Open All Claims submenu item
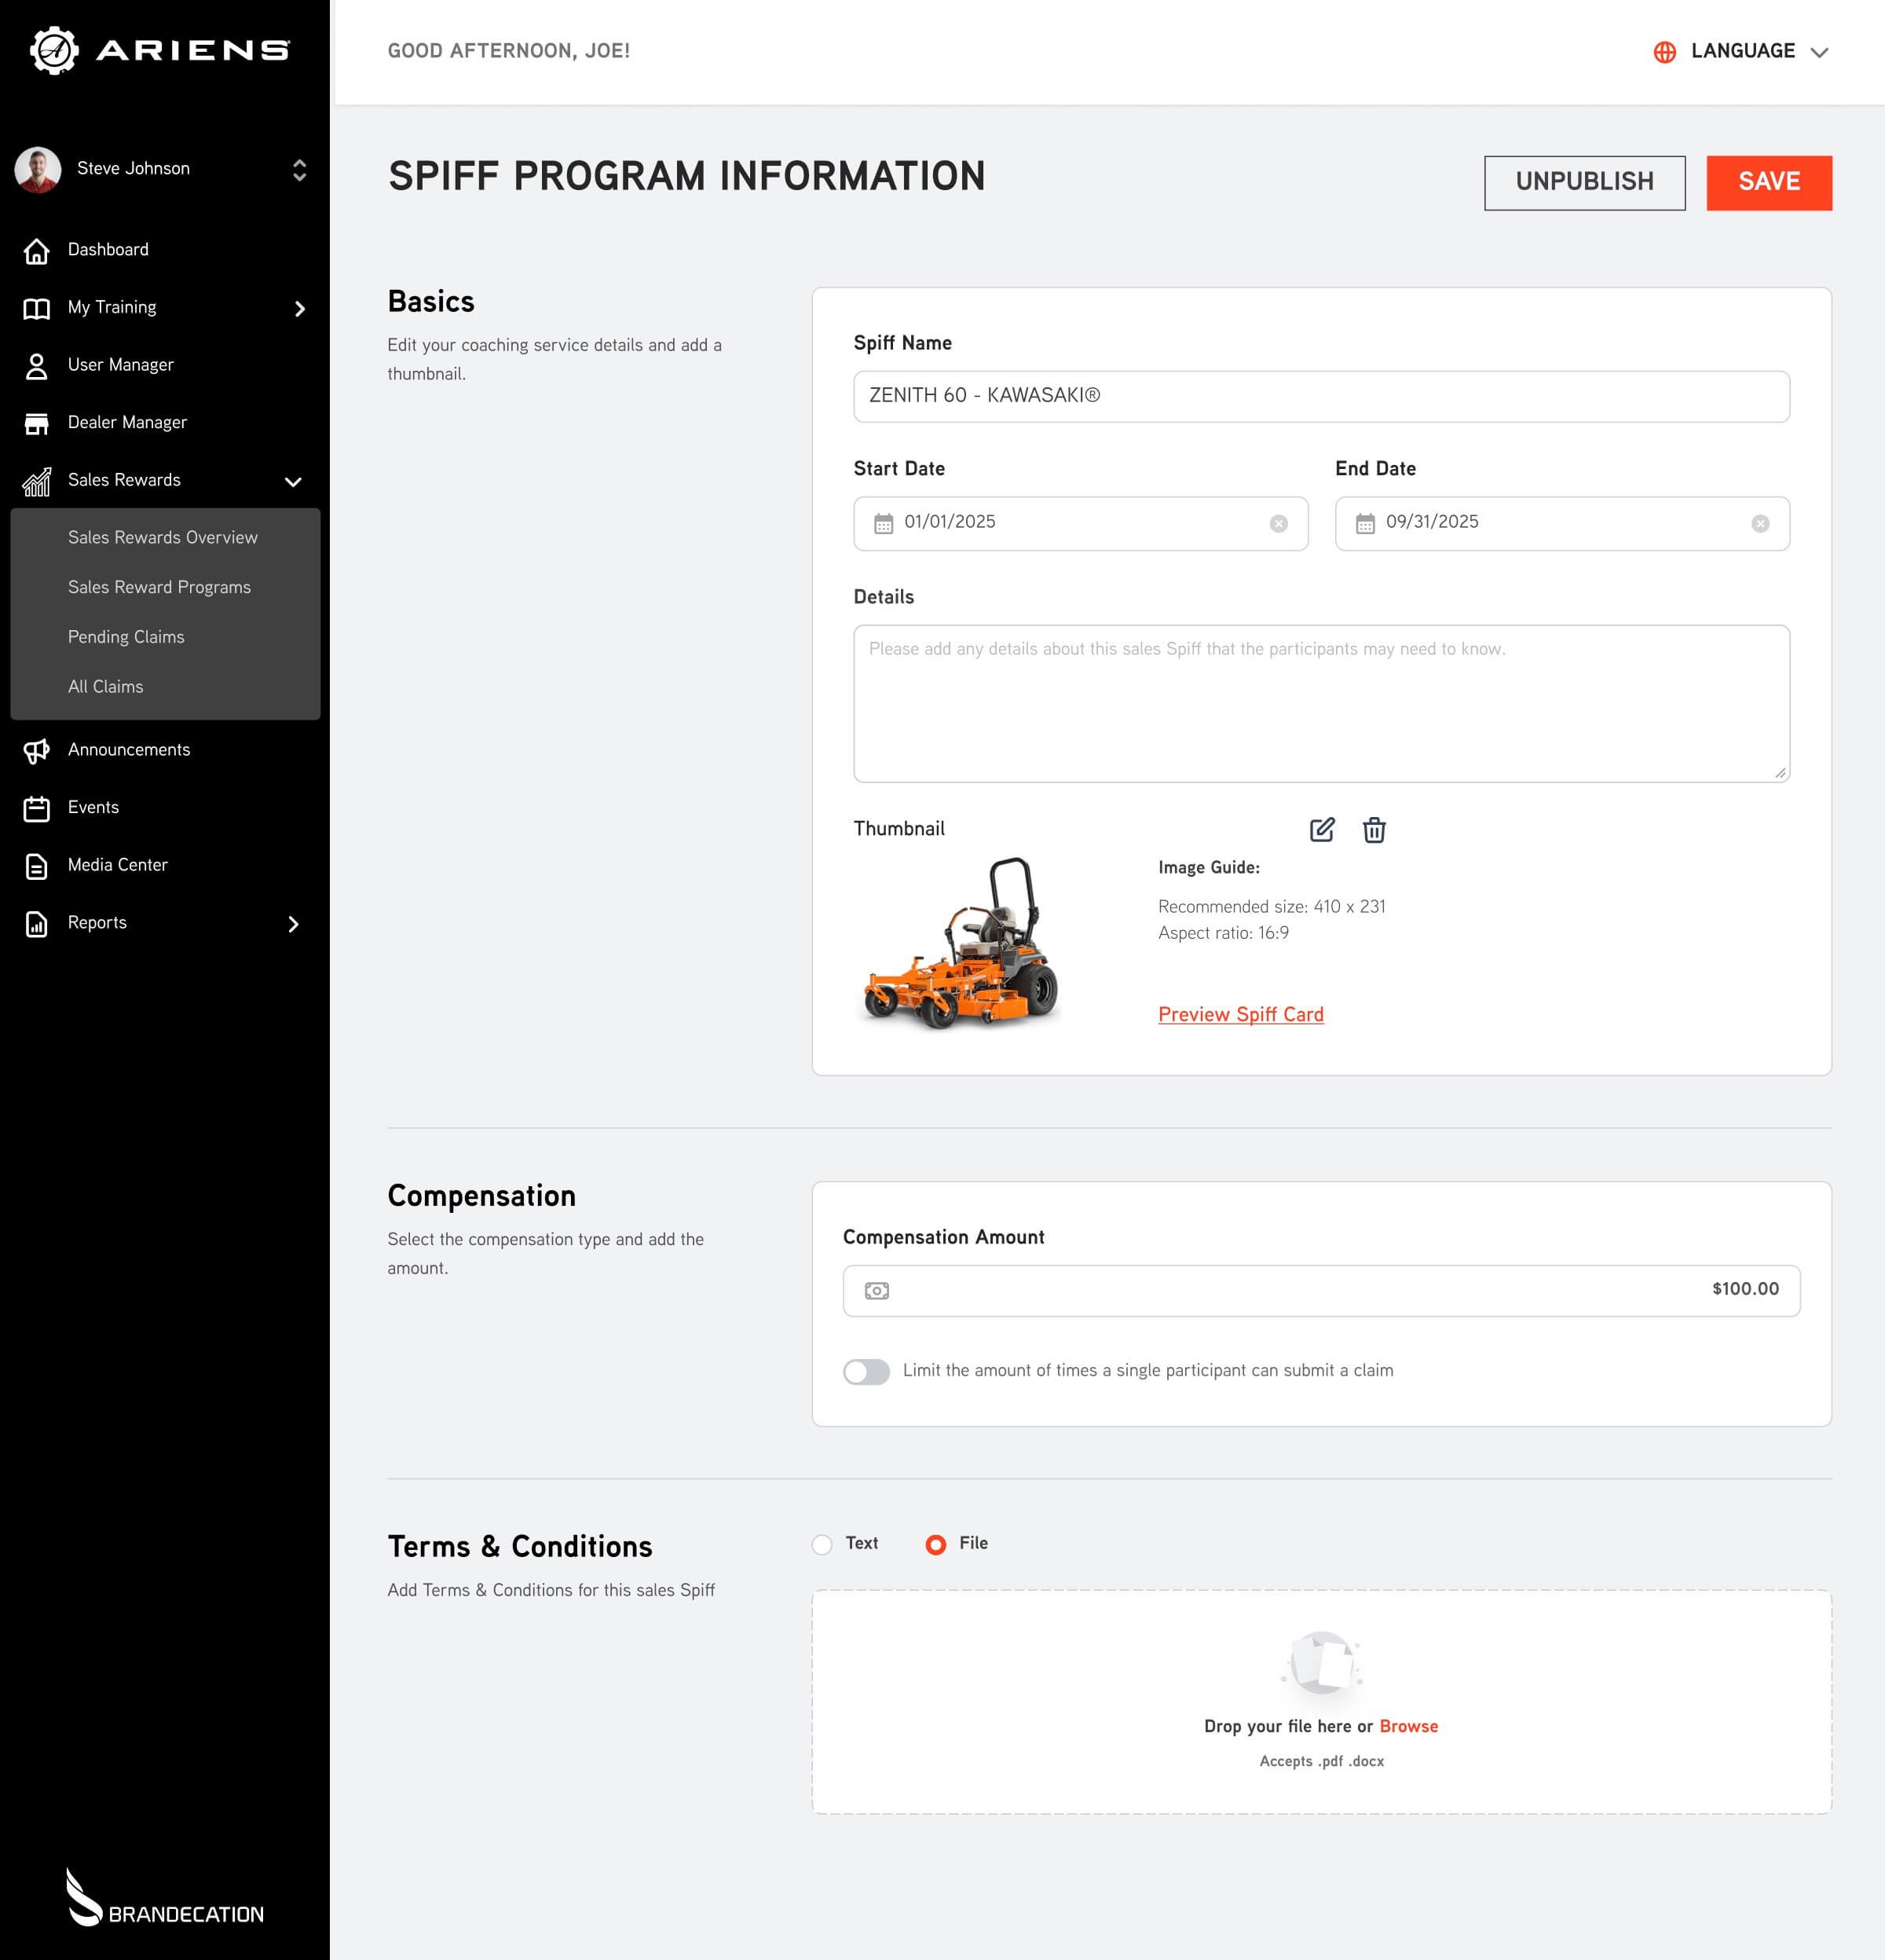This screenshot has width=1885, height=1960. click(x=105, y=687)
